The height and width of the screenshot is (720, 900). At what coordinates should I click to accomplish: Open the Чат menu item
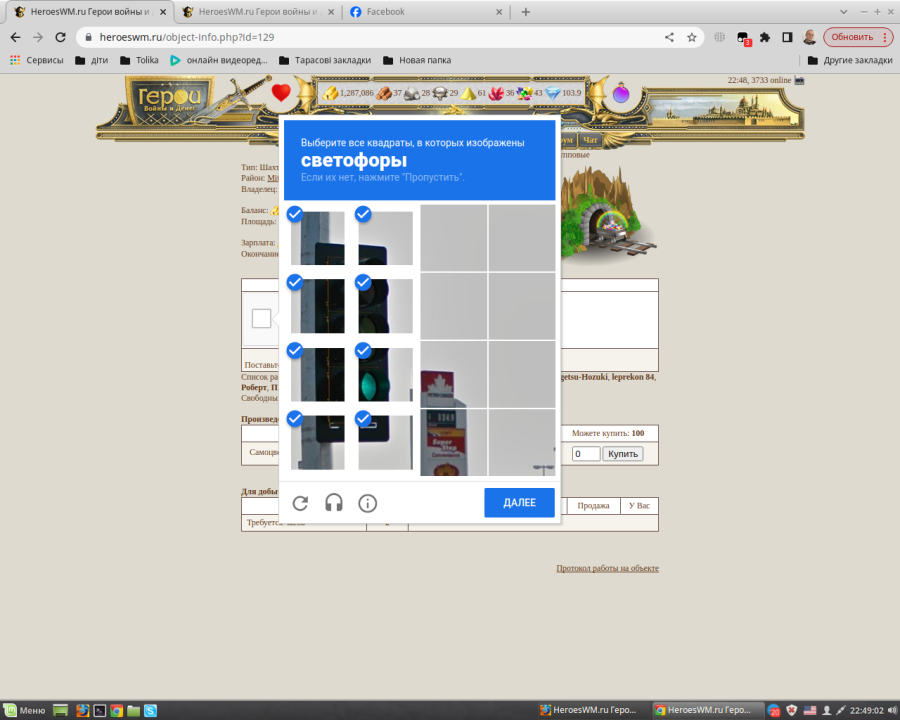tap(590, 140)
